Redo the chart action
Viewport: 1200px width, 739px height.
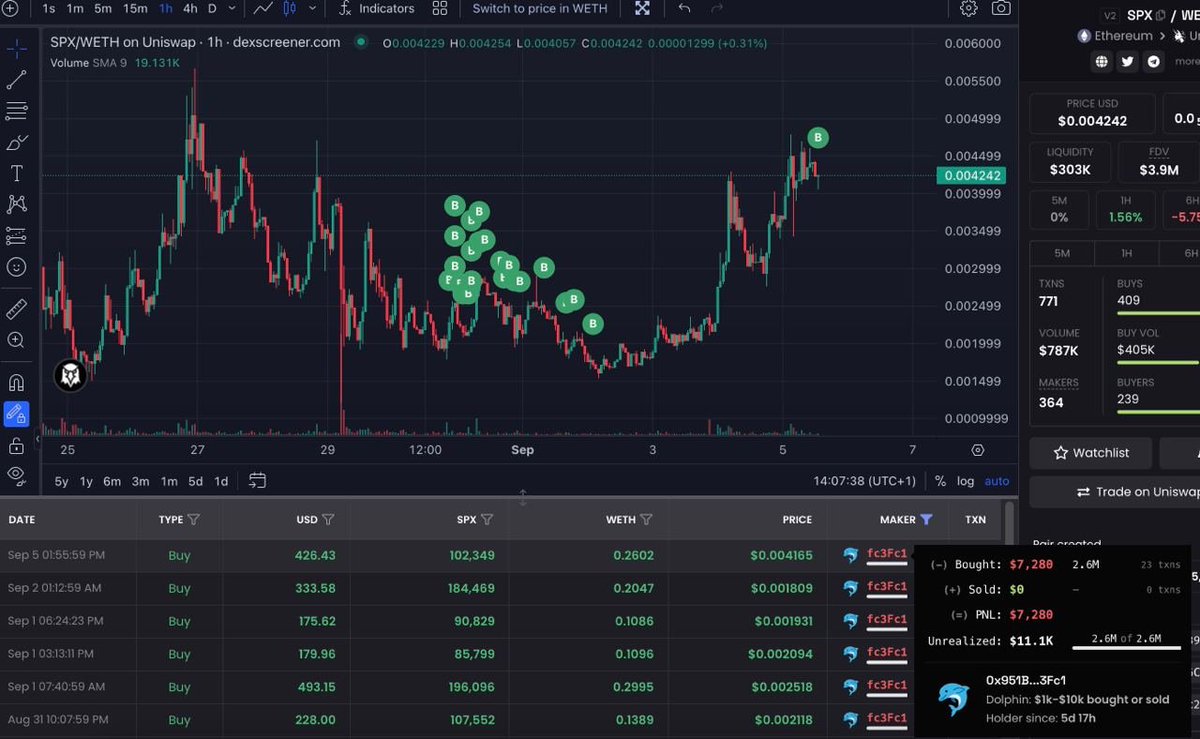(x=716, y=9)
